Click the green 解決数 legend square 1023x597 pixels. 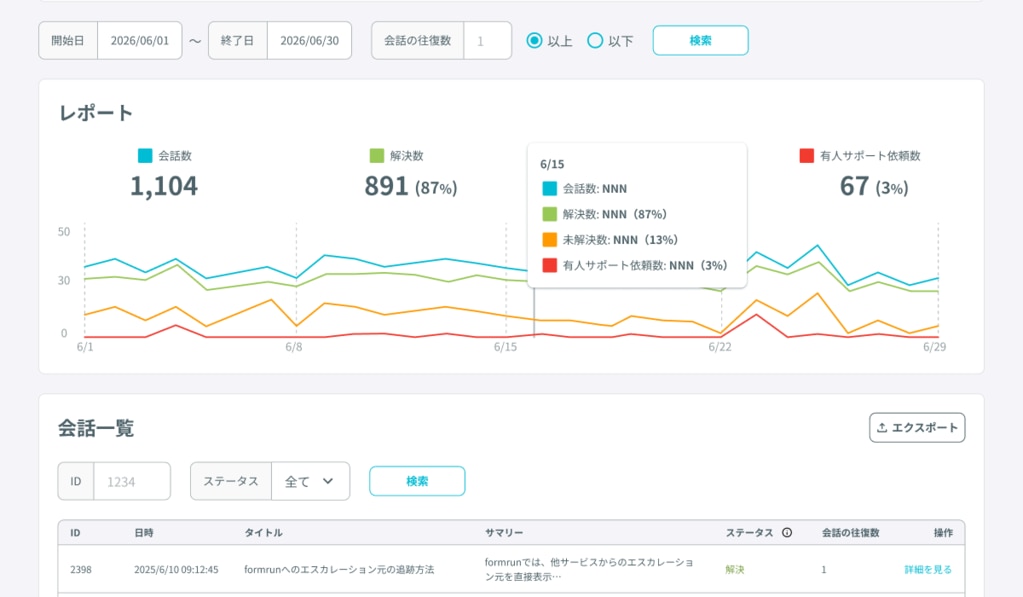coord(377,156)
